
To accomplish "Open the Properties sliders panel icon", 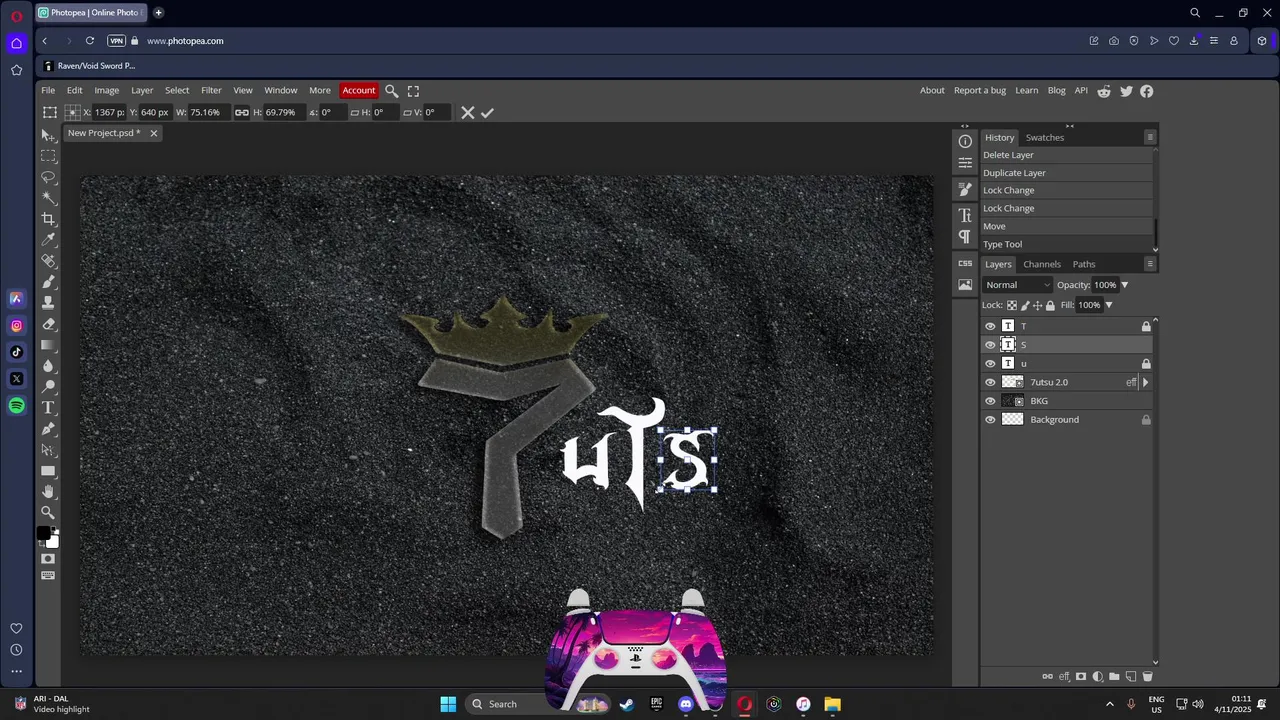I will pyautogui.click(x=965, y=163).
